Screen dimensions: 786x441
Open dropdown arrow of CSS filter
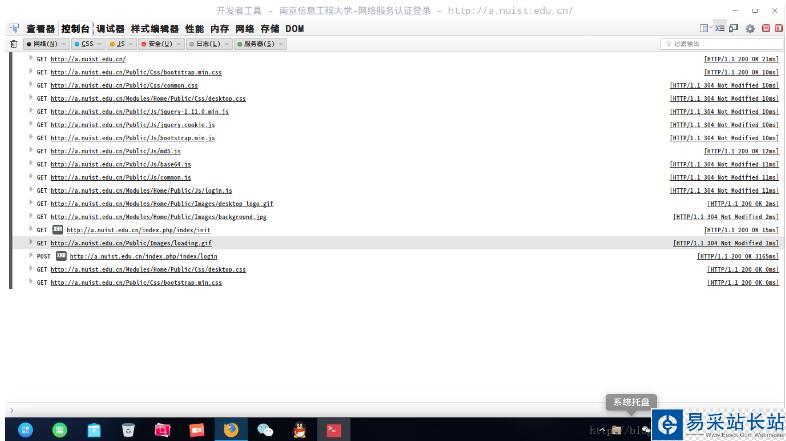(x=100, y=44)
